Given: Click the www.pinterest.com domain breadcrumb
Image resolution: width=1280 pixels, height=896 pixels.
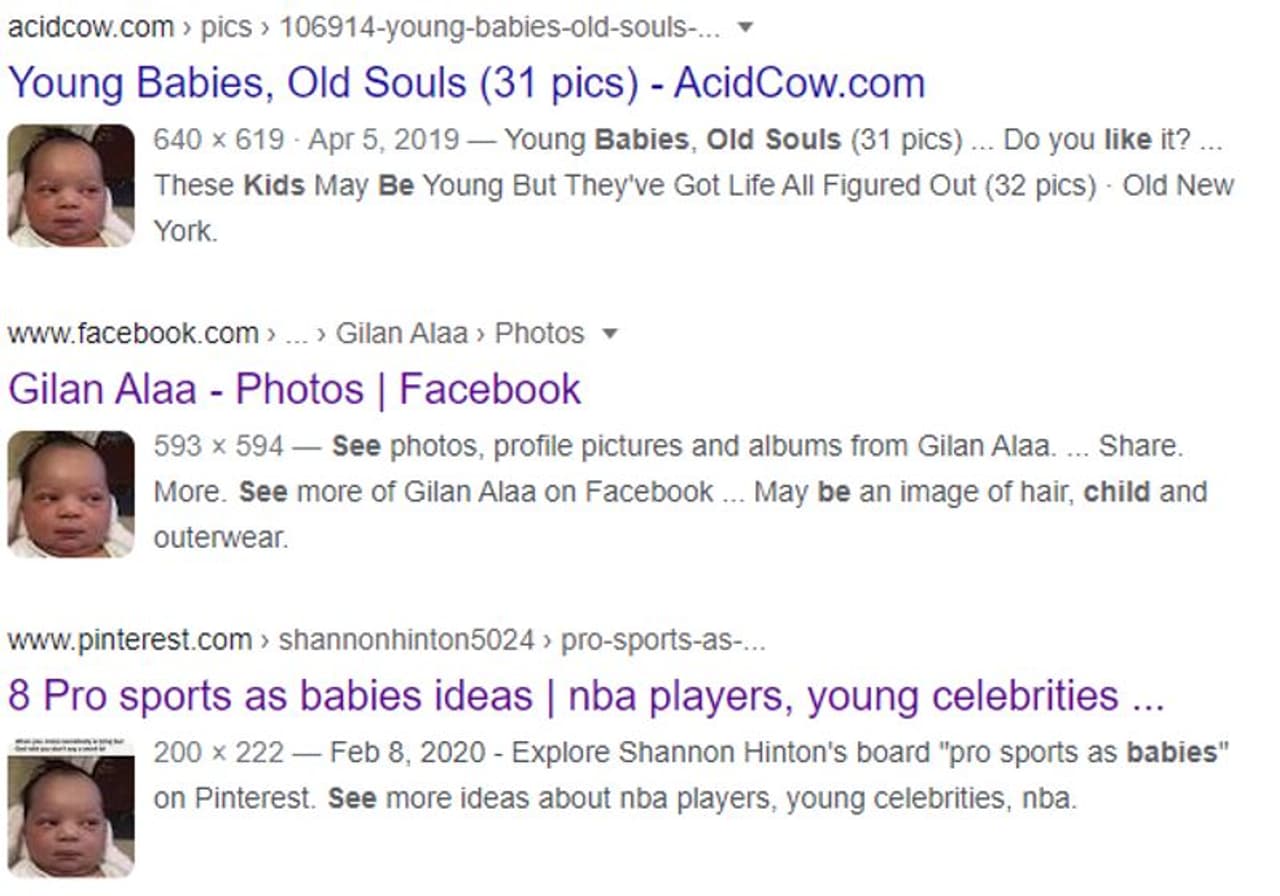Looking at the screenshot, I should (129, 640).
